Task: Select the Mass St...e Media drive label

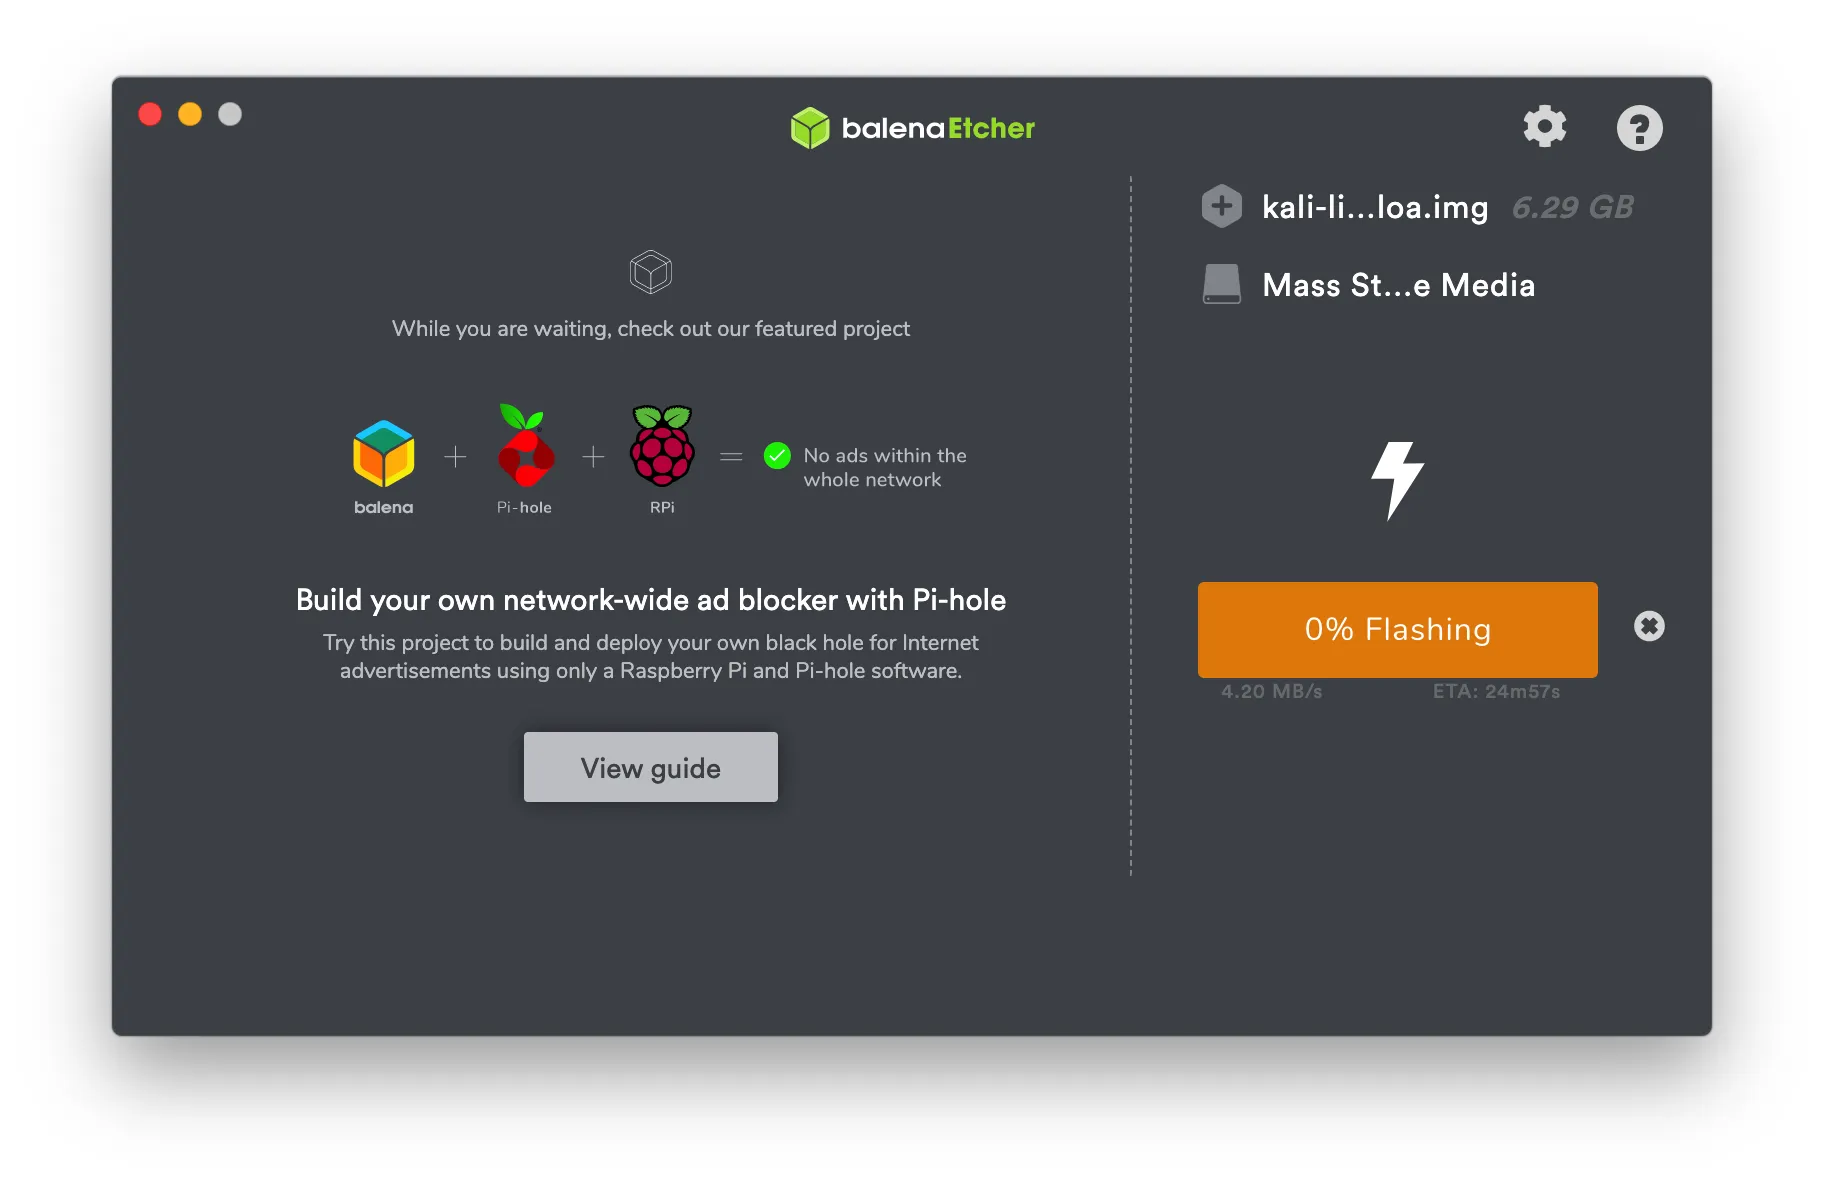Action: point(1398,285)
